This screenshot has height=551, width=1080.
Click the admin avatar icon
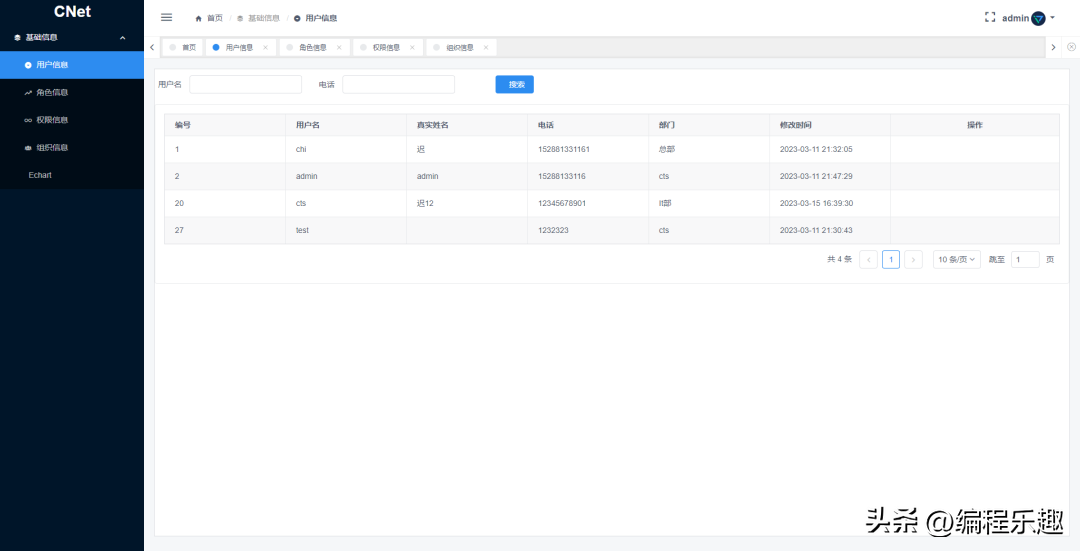1038,18
